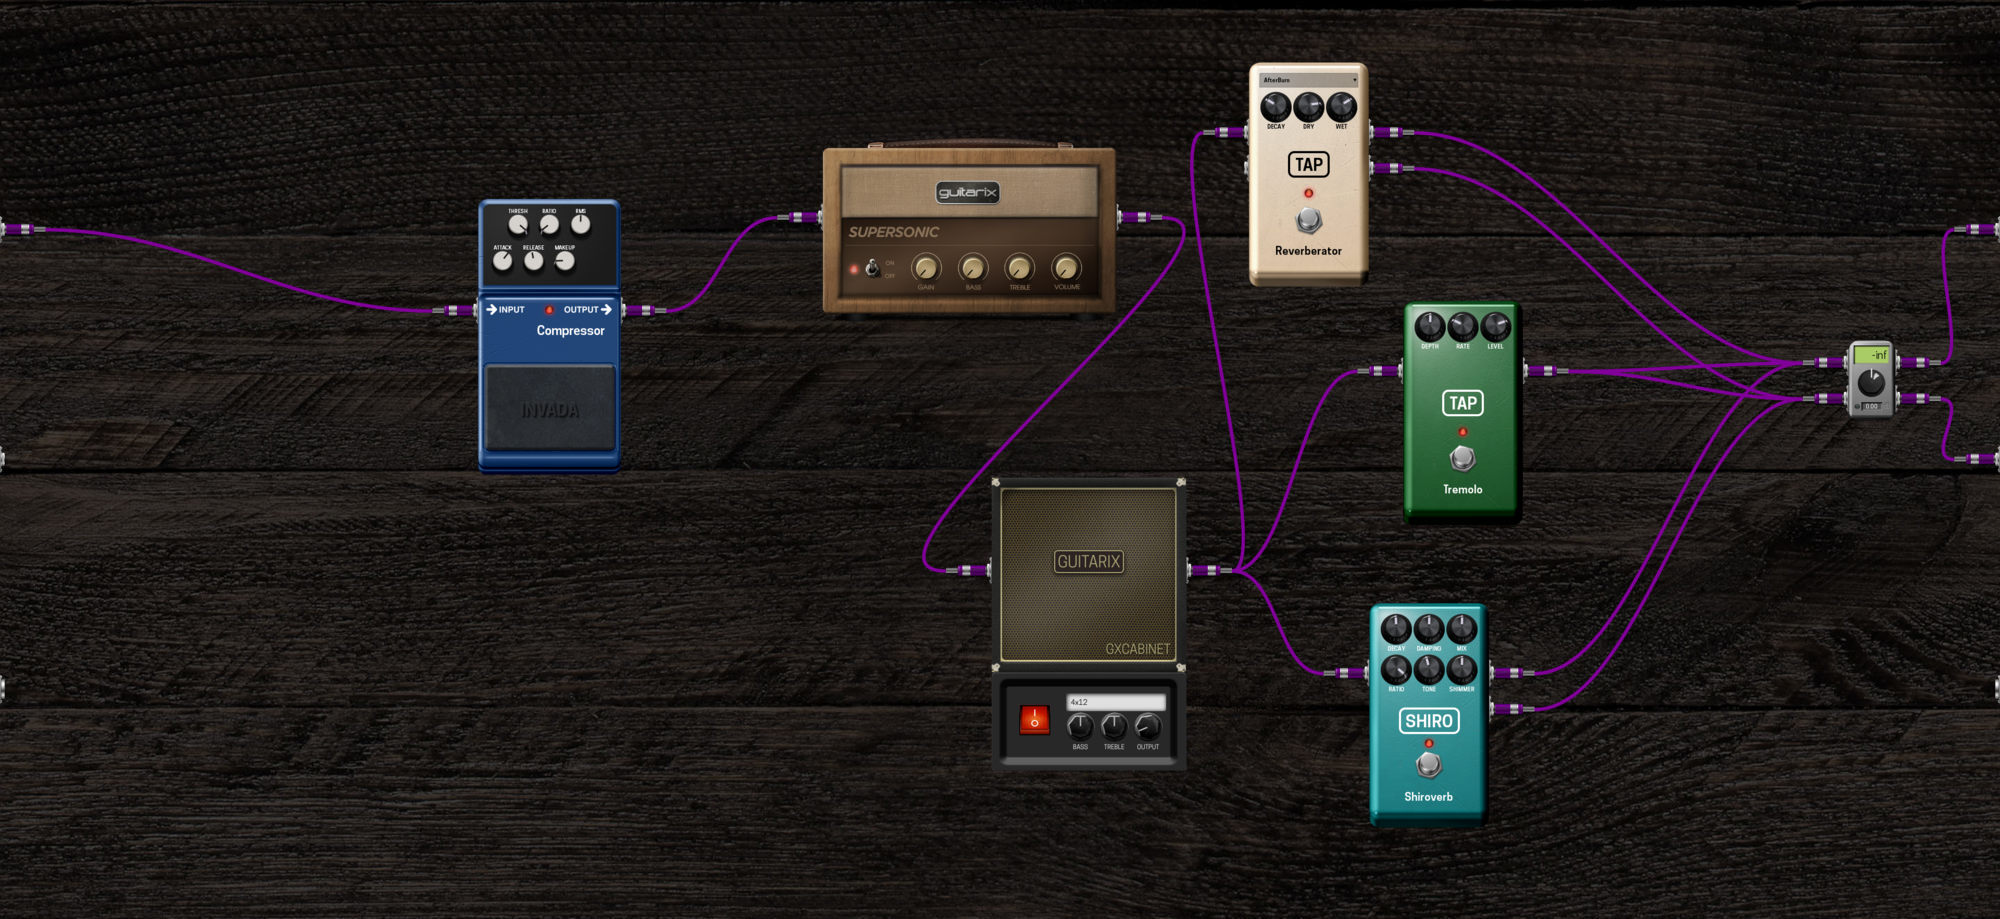2000x919 pixels.
Task: Click the Shiroverb MIX knob
Action: [x=1462, y=629]
